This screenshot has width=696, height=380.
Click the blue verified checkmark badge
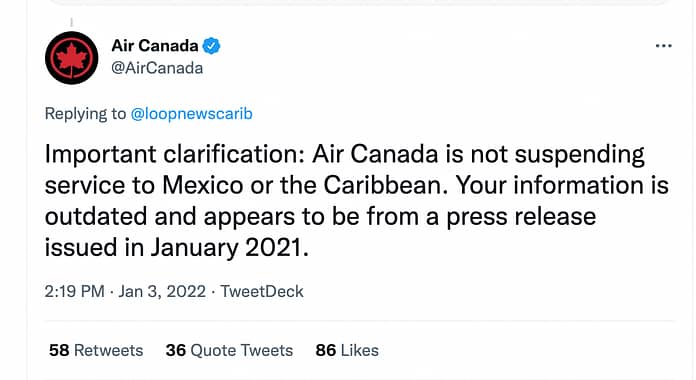point(211,46)
